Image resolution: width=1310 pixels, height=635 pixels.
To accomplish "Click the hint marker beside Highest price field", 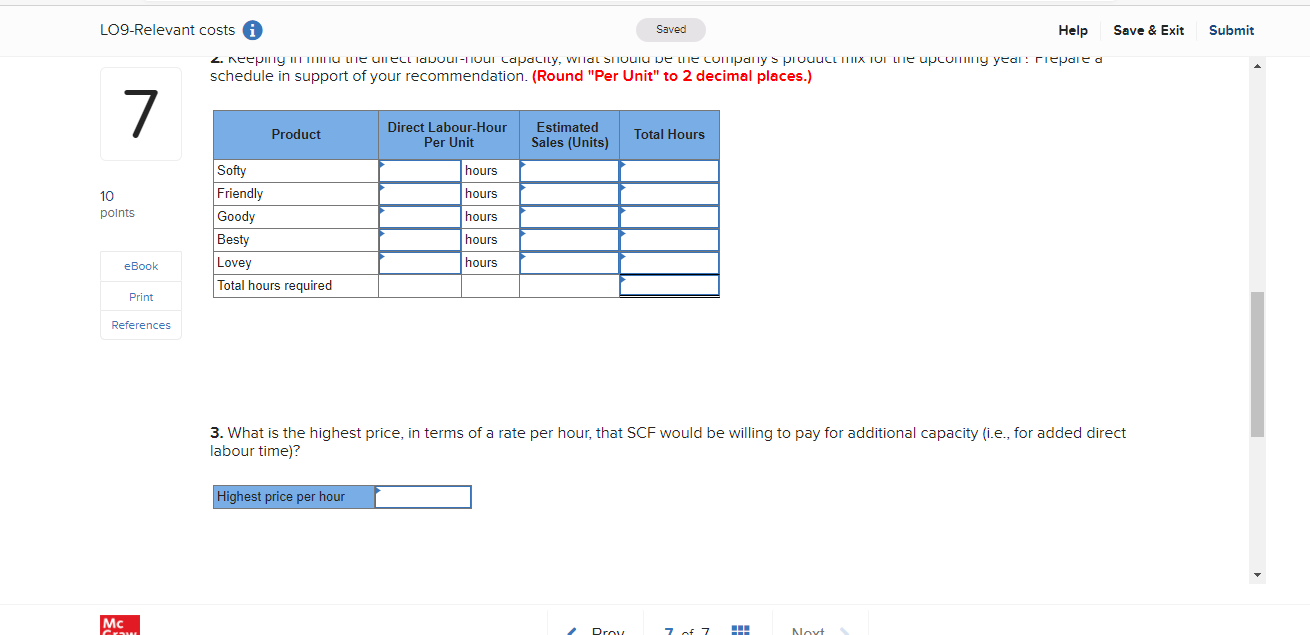I will click(378, 492).
